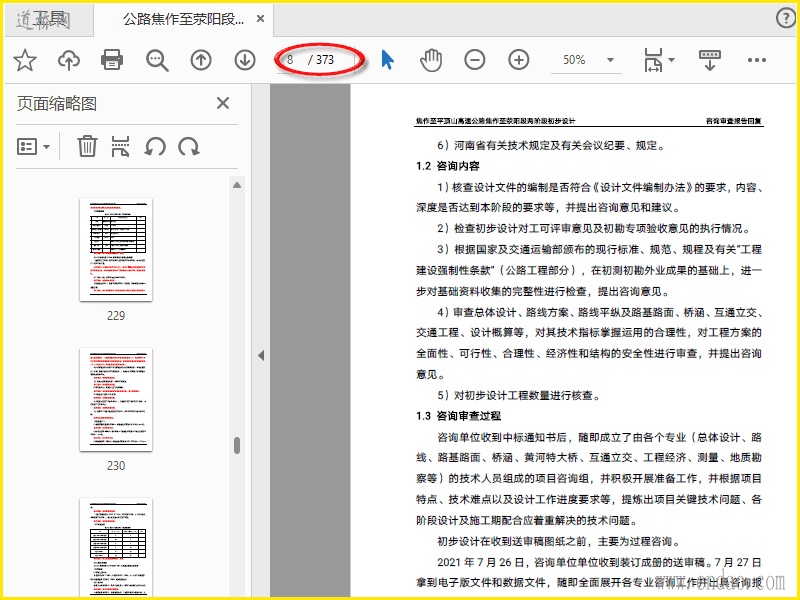This screenshot has width=800, height=600.
Task: Click the read mode keyboard-download icon
Action: click(x=709, y=60)
